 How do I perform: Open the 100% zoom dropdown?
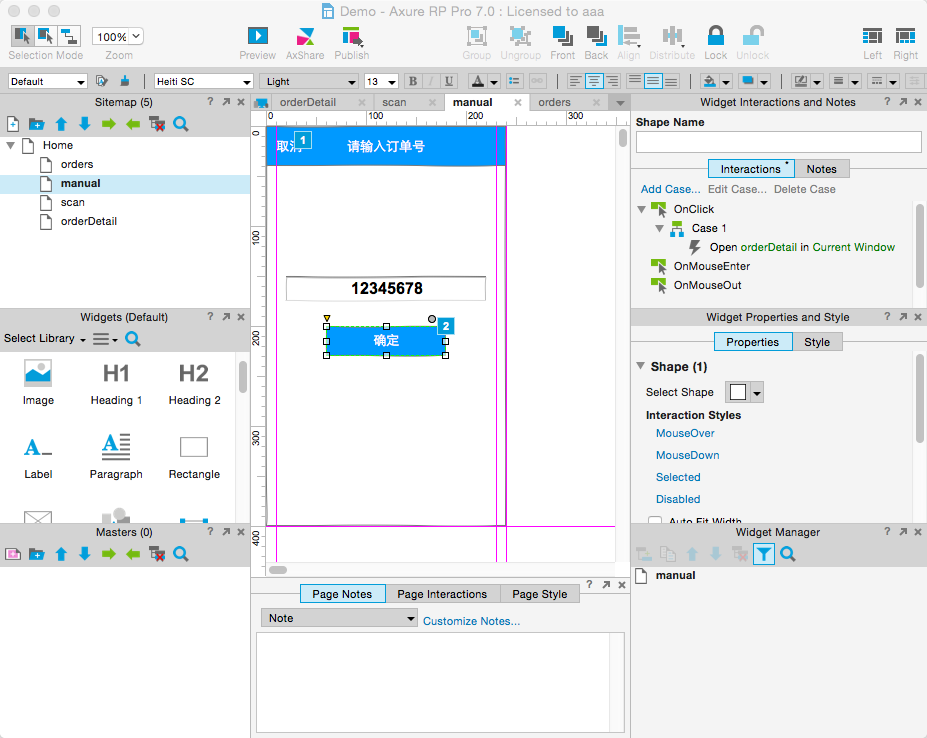[118, 37]
